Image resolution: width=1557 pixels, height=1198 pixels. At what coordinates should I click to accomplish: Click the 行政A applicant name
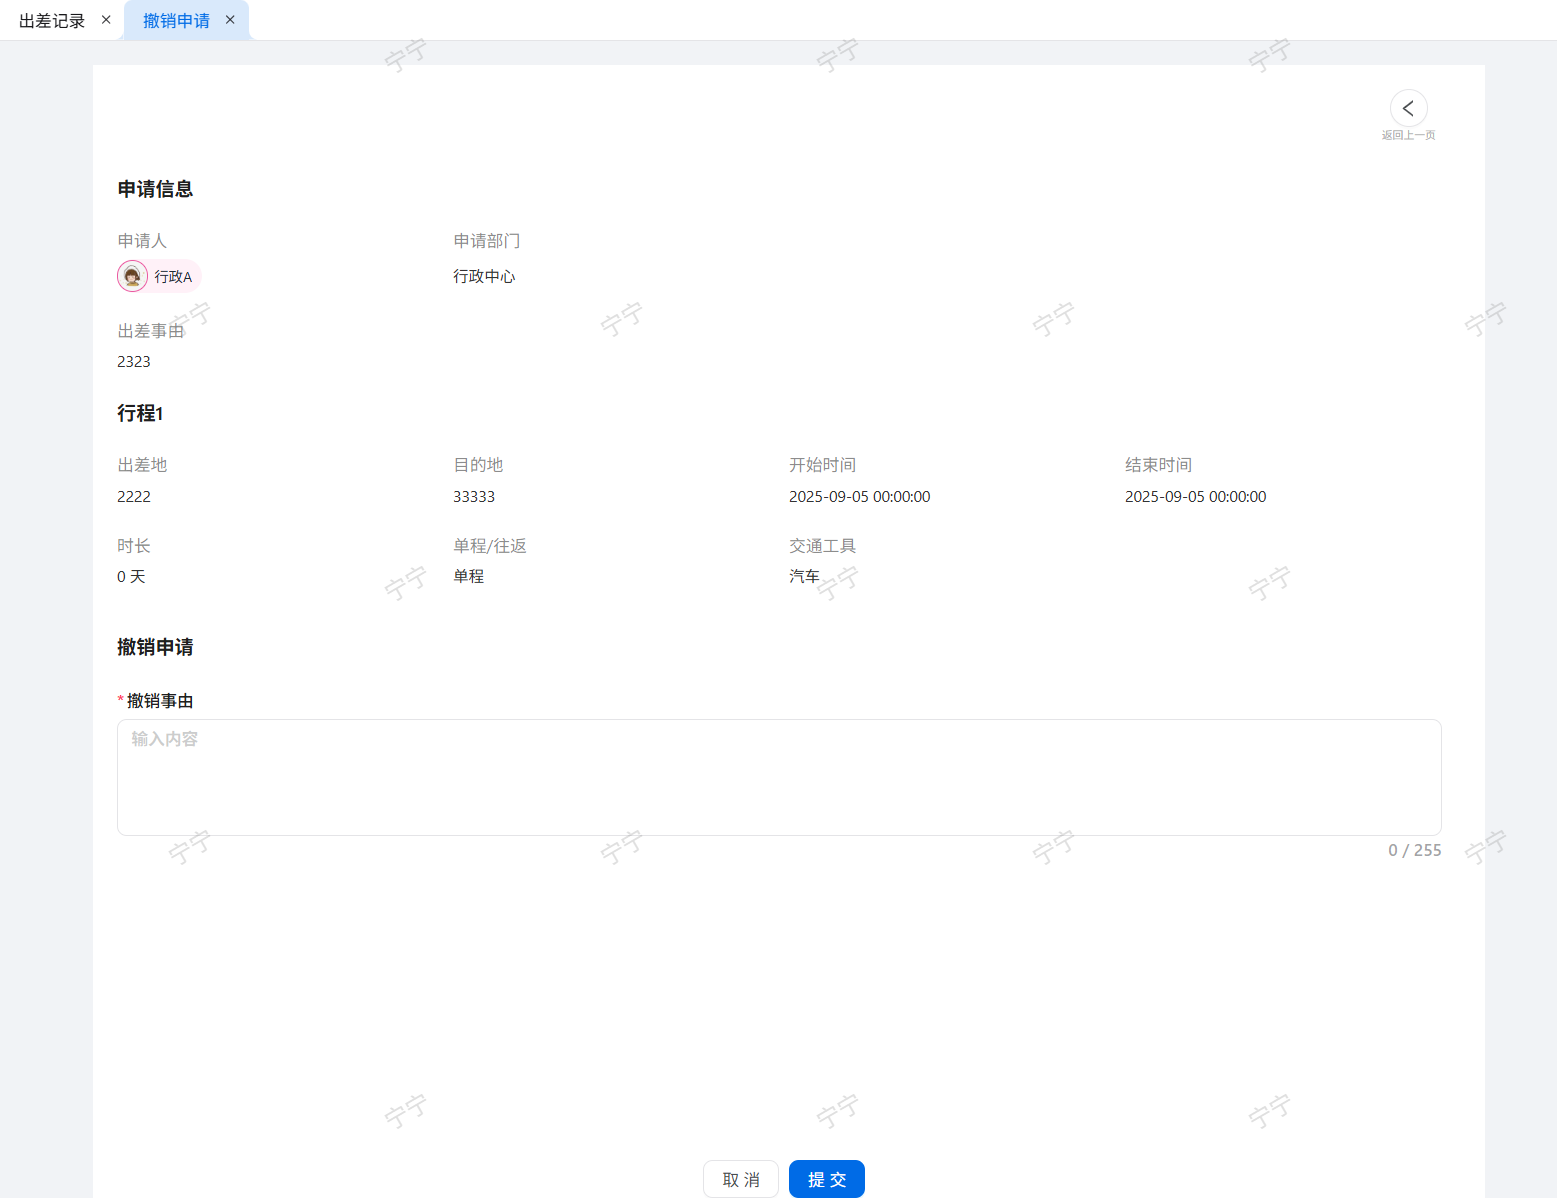[x=173, y=277]
